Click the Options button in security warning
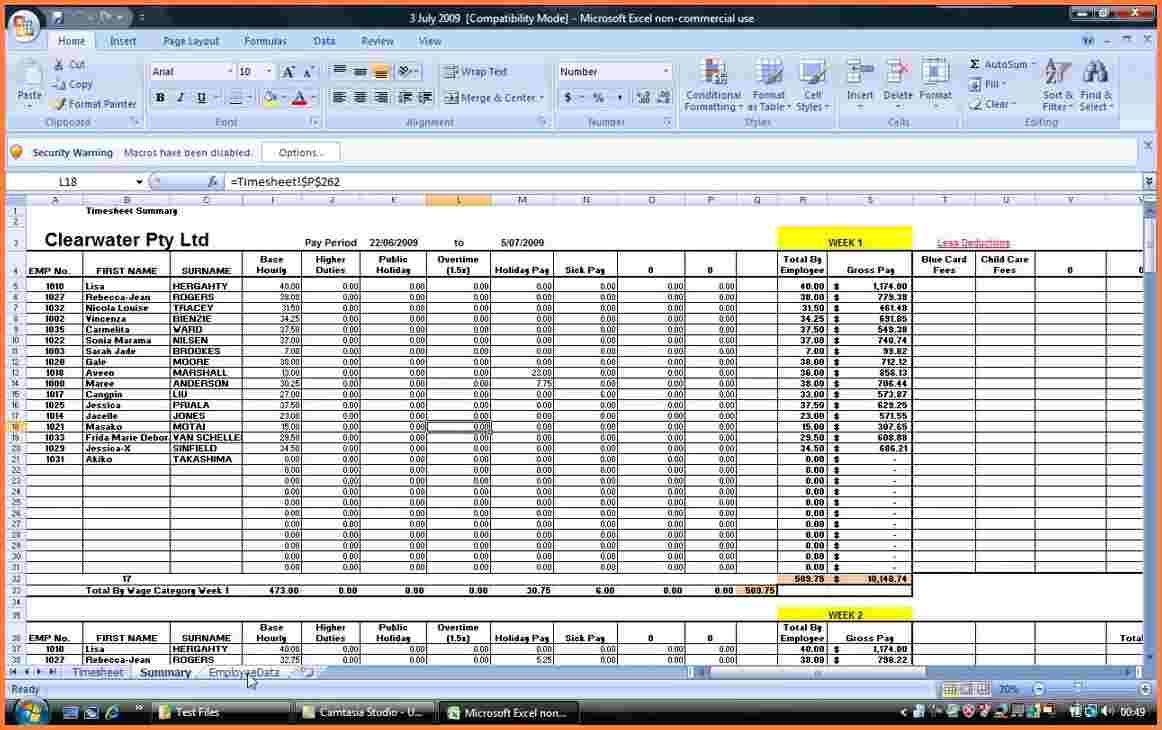Image resolution: width=1162 pixels, height=730 pixels. pos(300,153)
